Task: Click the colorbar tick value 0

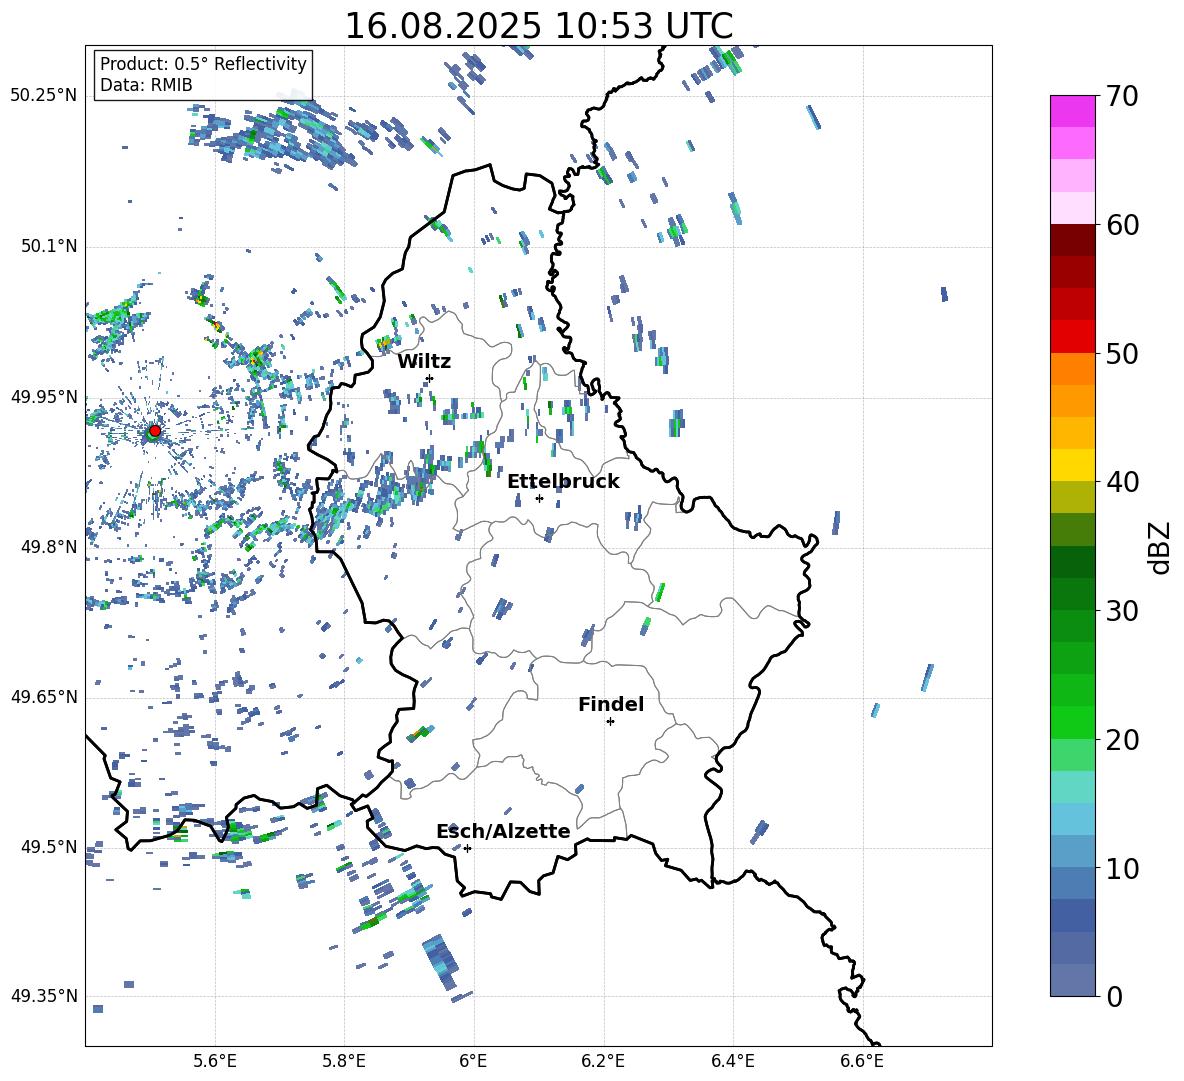Action: [1114, 996]
